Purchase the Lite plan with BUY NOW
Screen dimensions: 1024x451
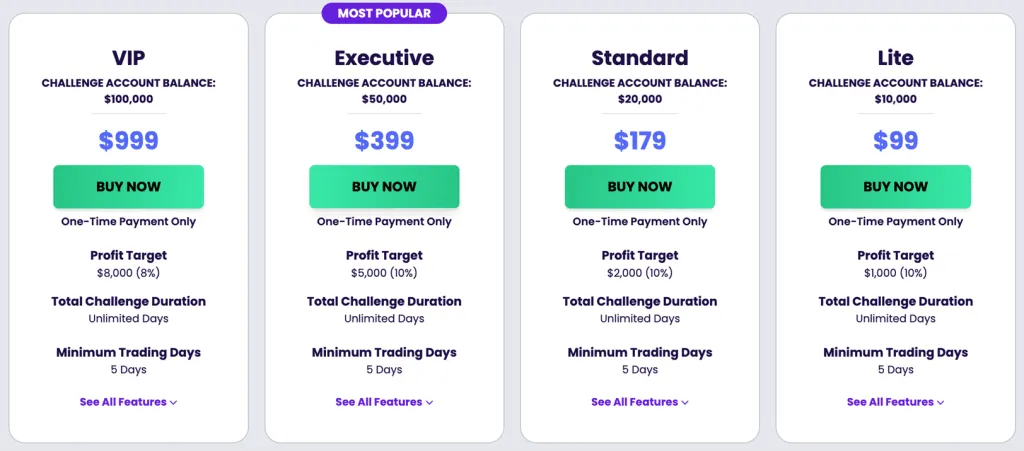(x=895, y=187)
